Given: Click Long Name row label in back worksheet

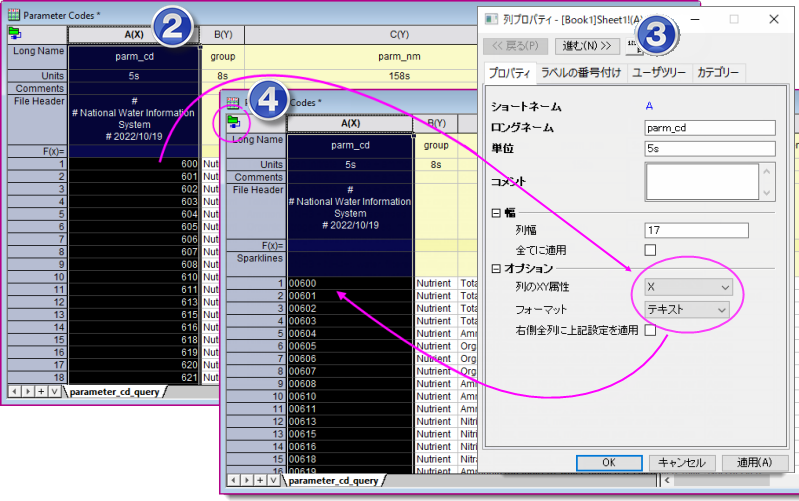Looking at the screenshot, I should [37, 57].
